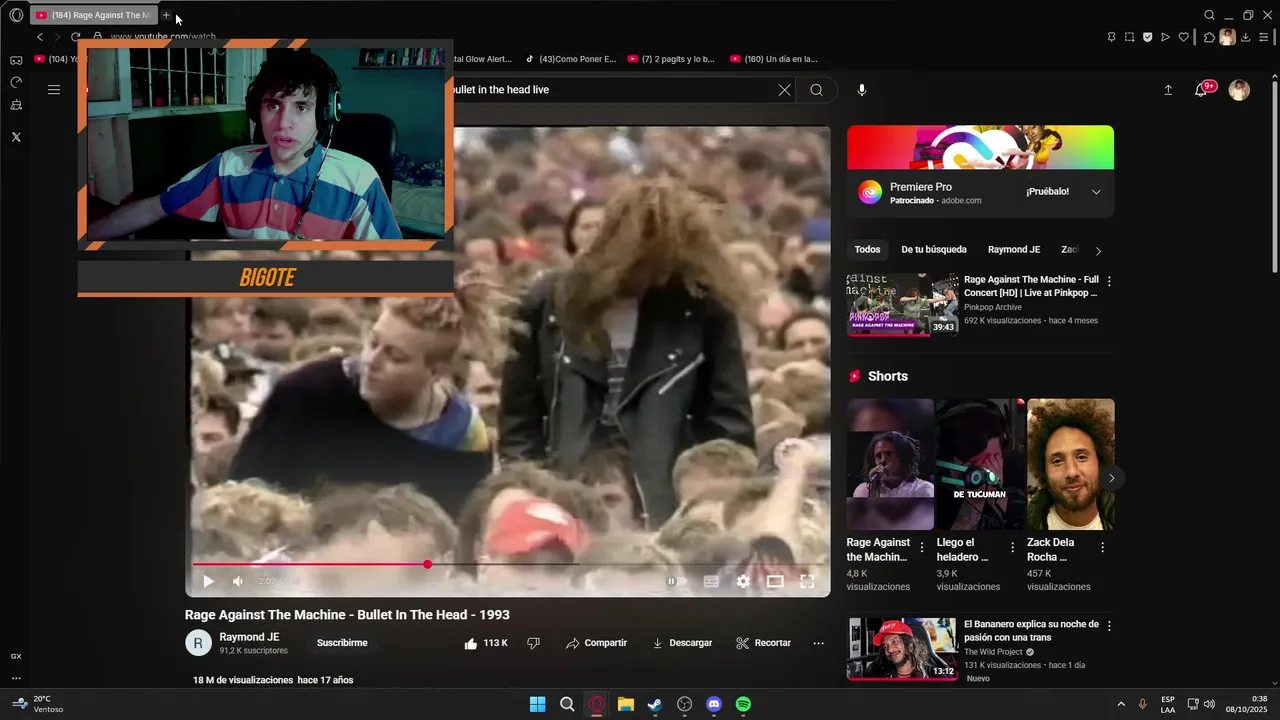This screenshot has width=1280, height=720.
Task: Open the browser extensions cube icon
Action: [x=1209, y=37]
